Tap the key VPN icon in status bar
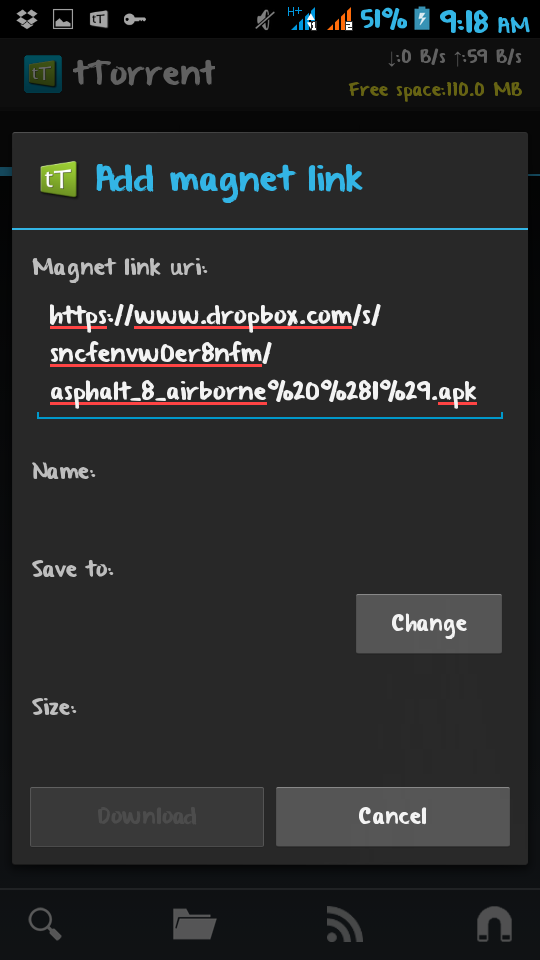Viewport: 540px width, 960px height. pyautogui.click(x=134, y=20)
